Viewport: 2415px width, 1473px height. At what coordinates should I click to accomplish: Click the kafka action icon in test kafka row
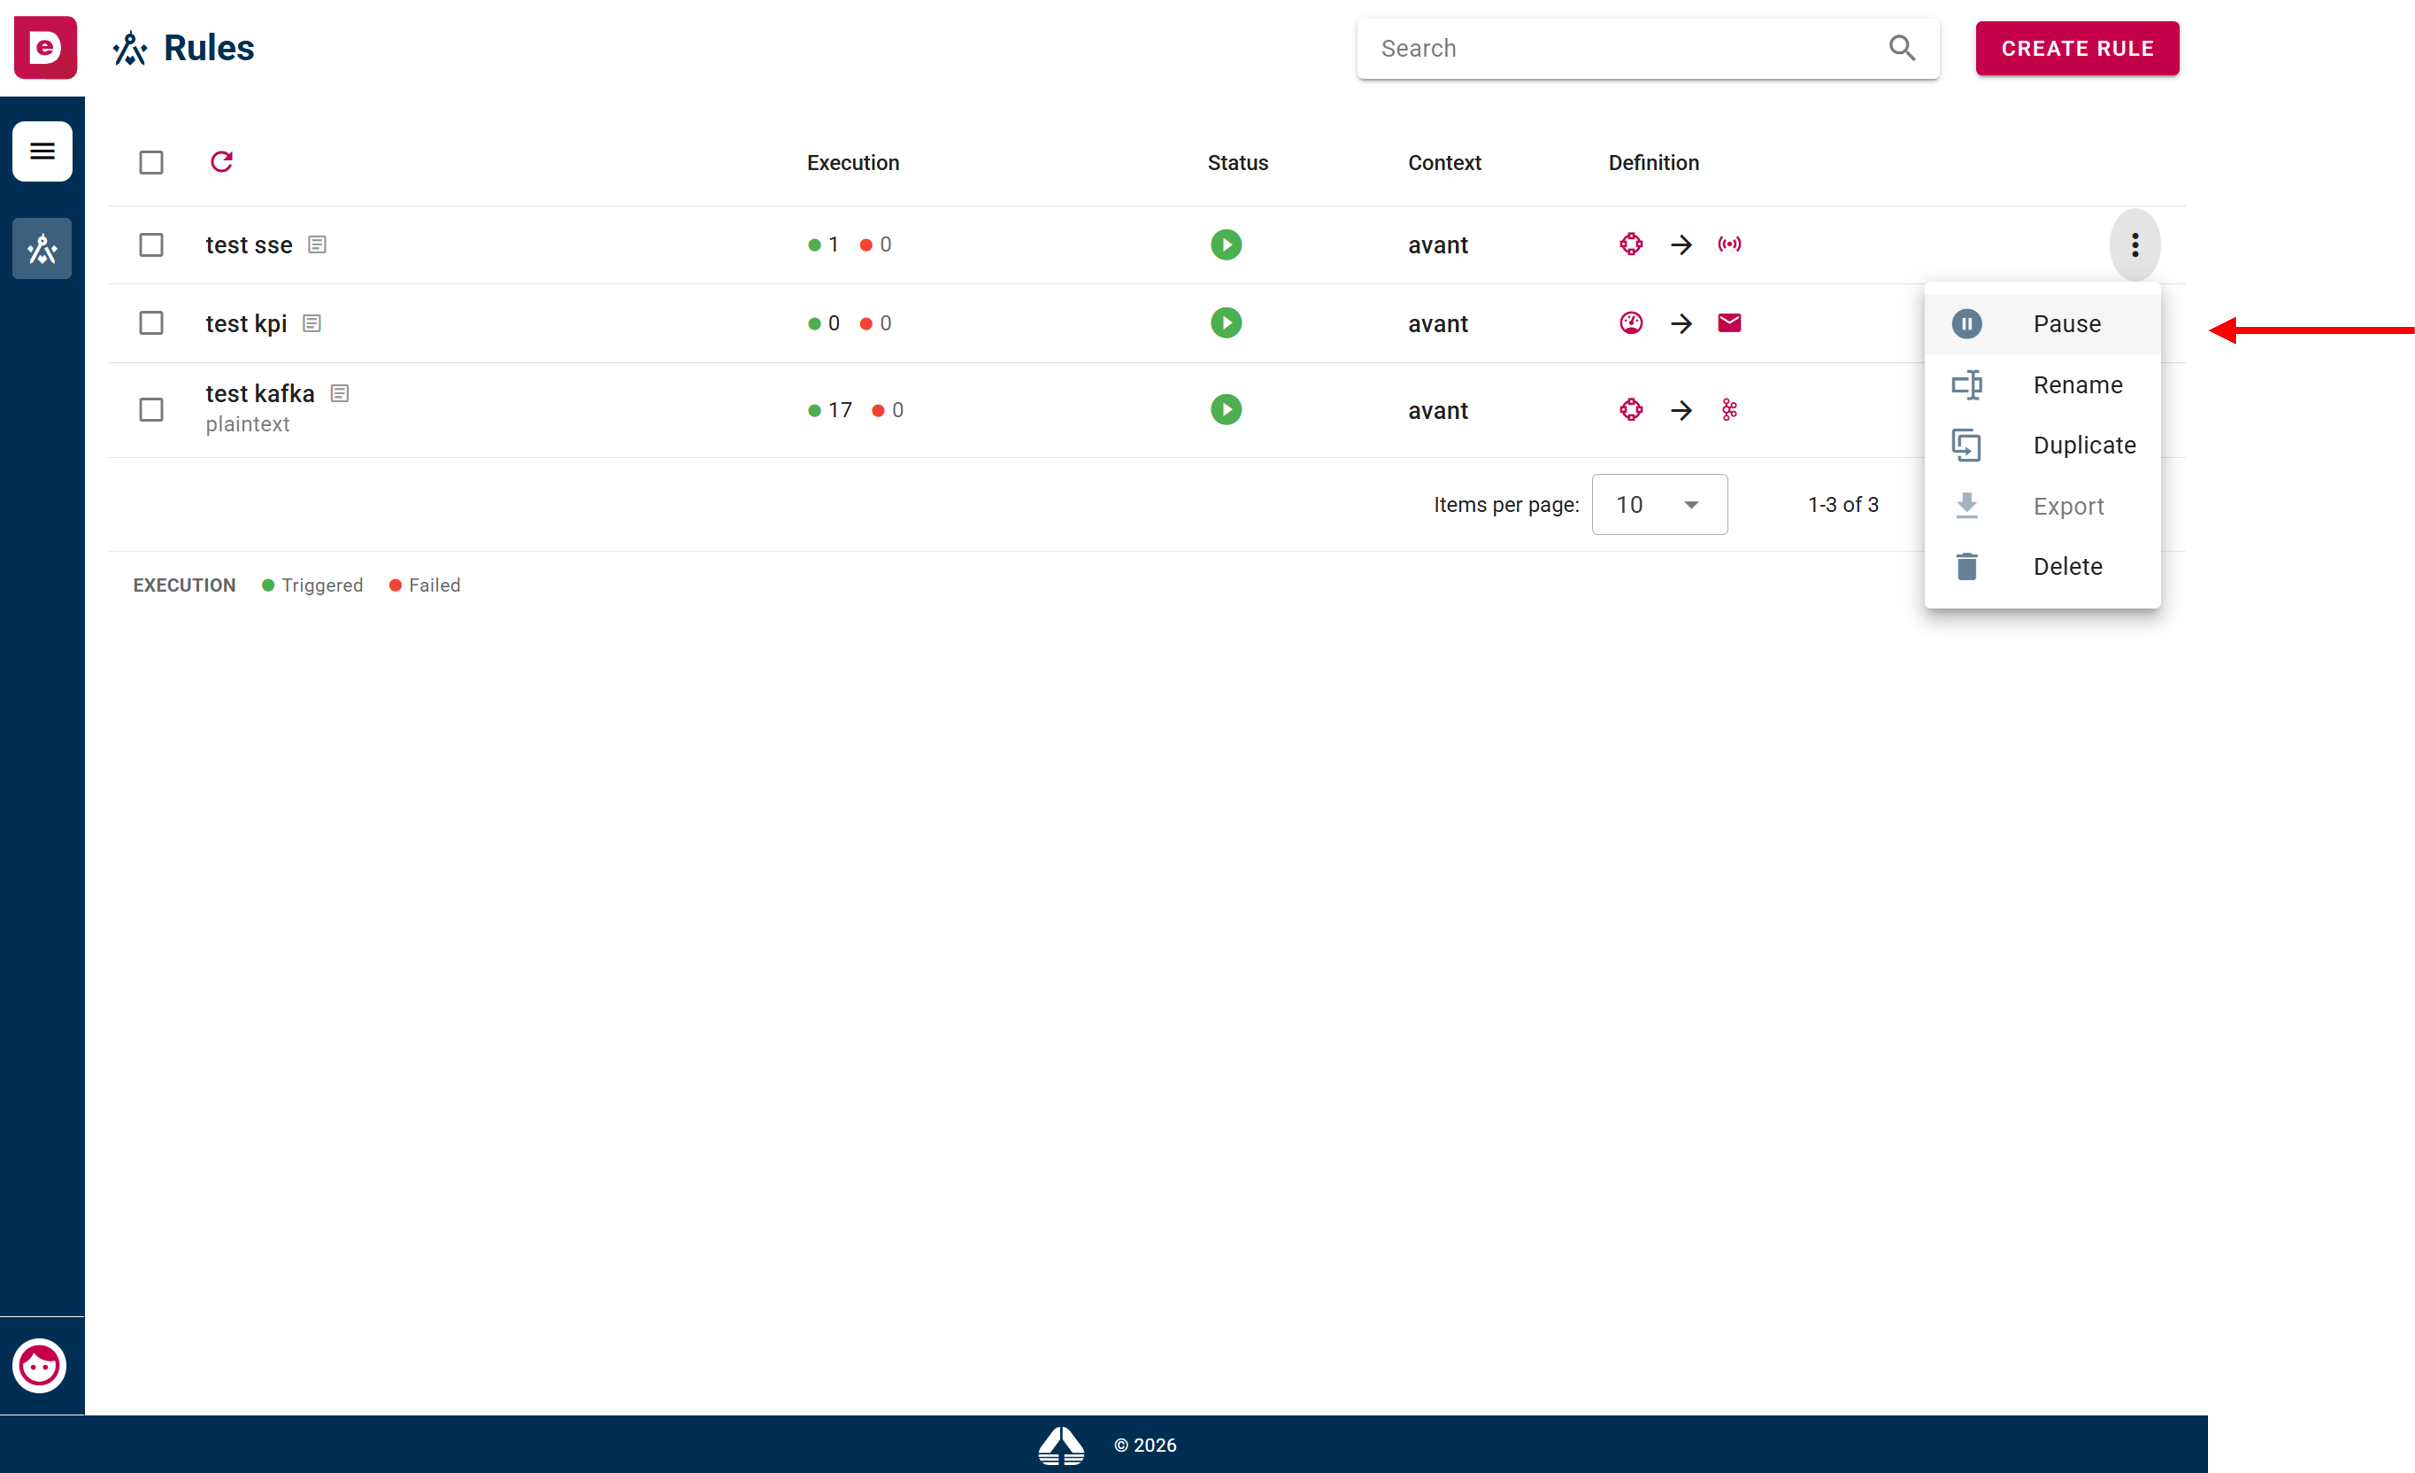[1729, 410]
